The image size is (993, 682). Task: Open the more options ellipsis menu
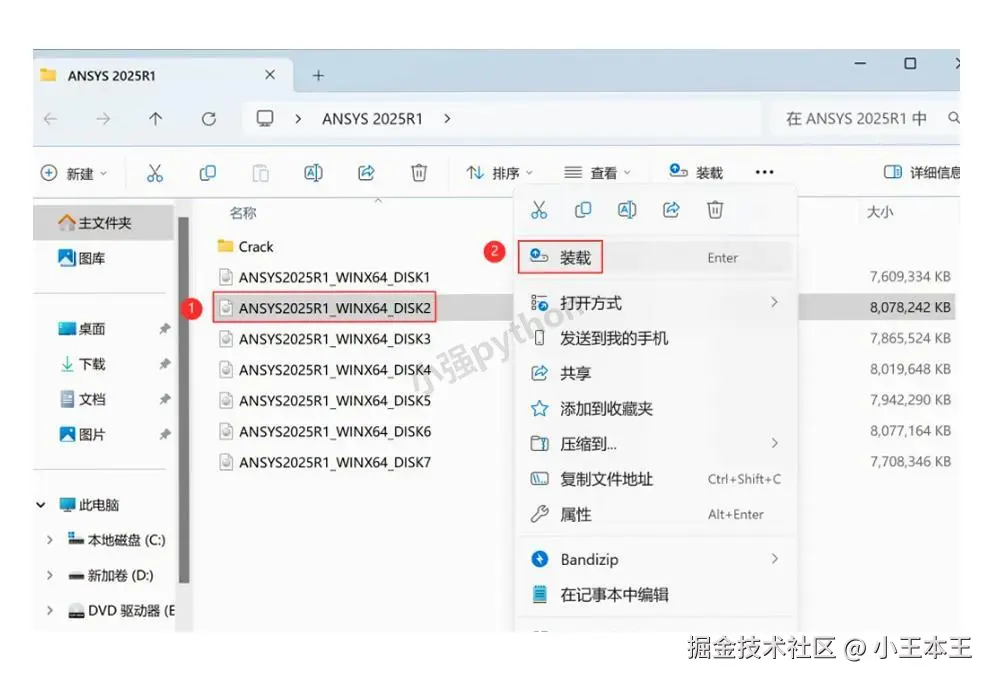[x=764, y=172]
